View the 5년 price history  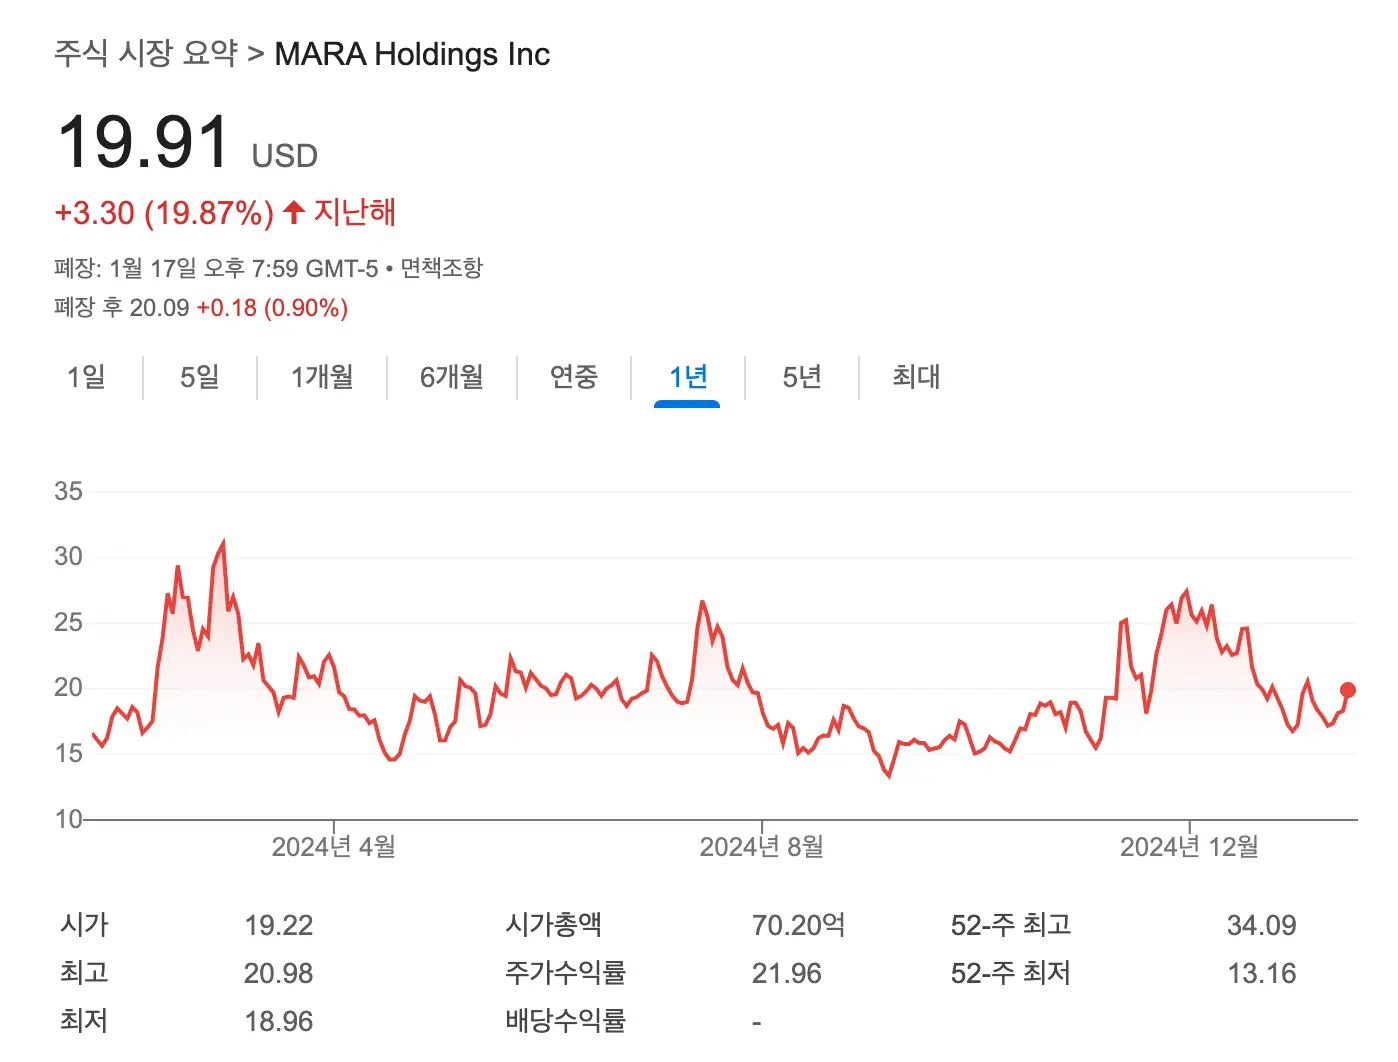pos(800,377)
